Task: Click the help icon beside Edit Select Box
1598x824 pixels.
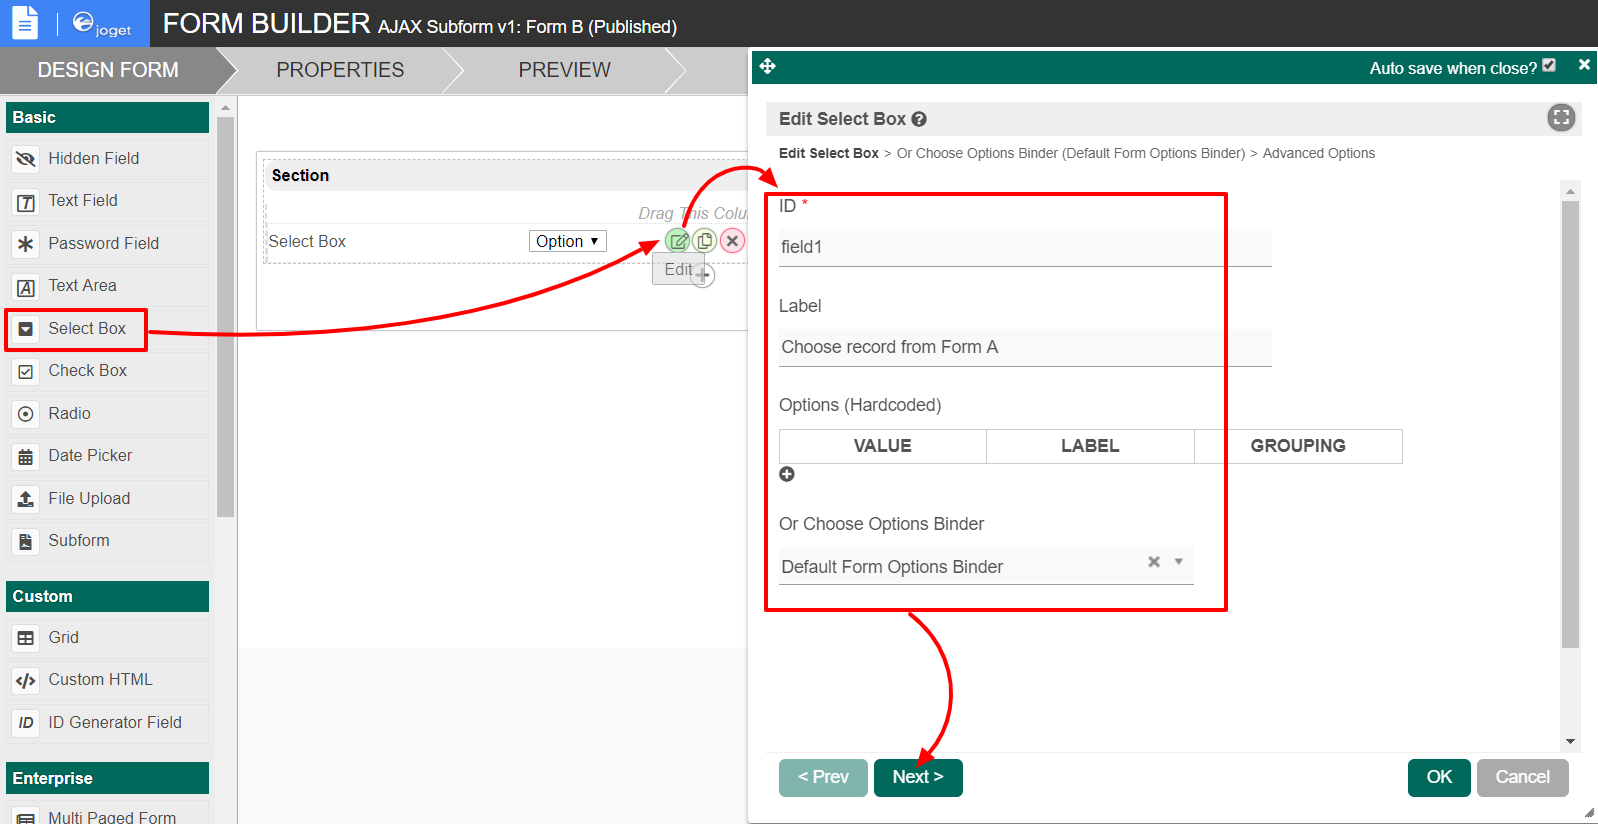Action: click(919, 119)
